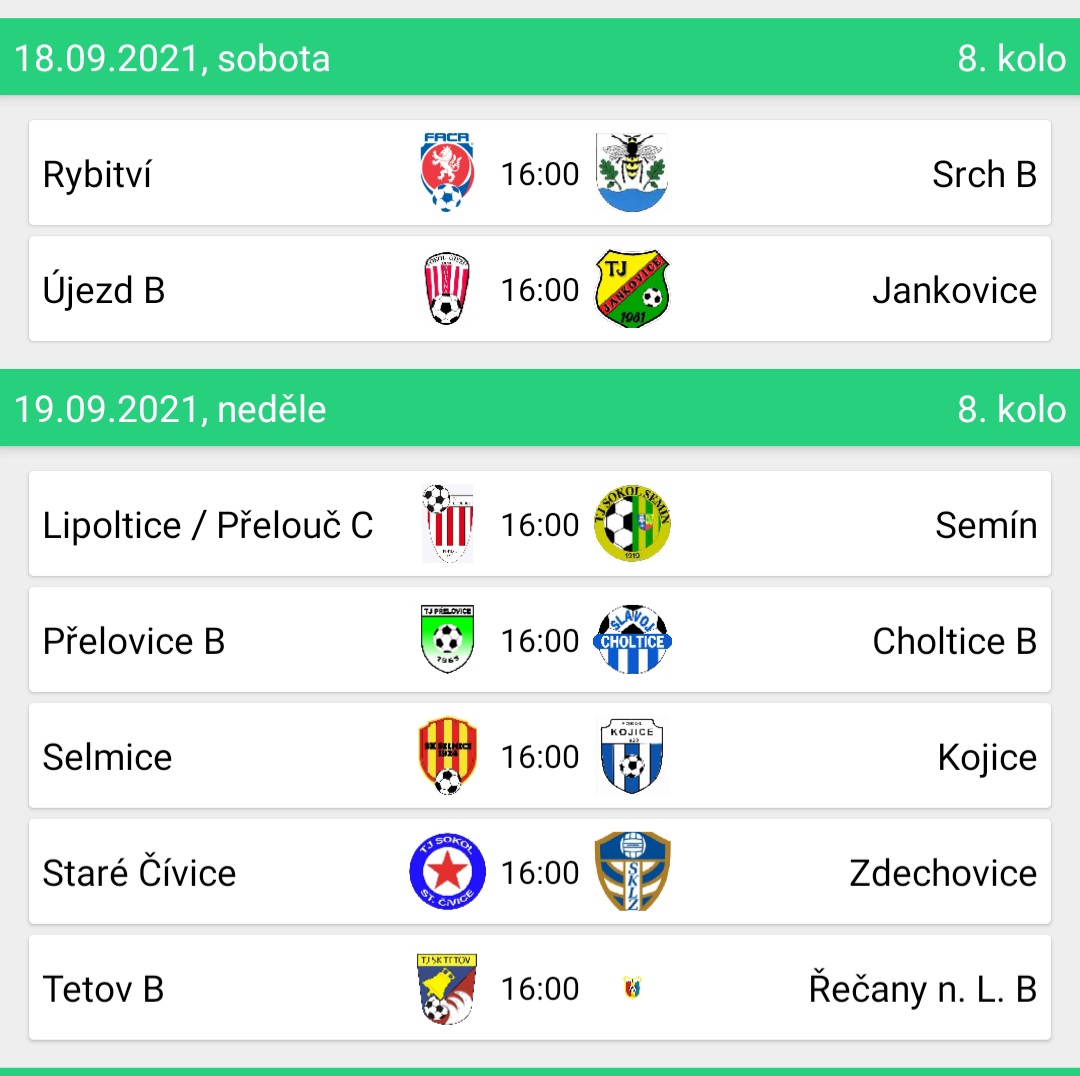Tap the TJ Sokol St. Čívice star logo

(447, 871)
